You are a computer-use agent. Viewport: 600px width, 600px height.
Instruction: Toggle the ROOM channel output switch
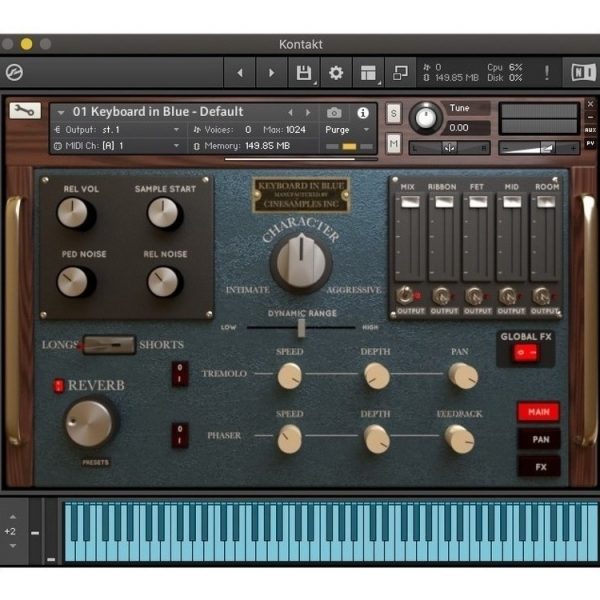(541, 296)
